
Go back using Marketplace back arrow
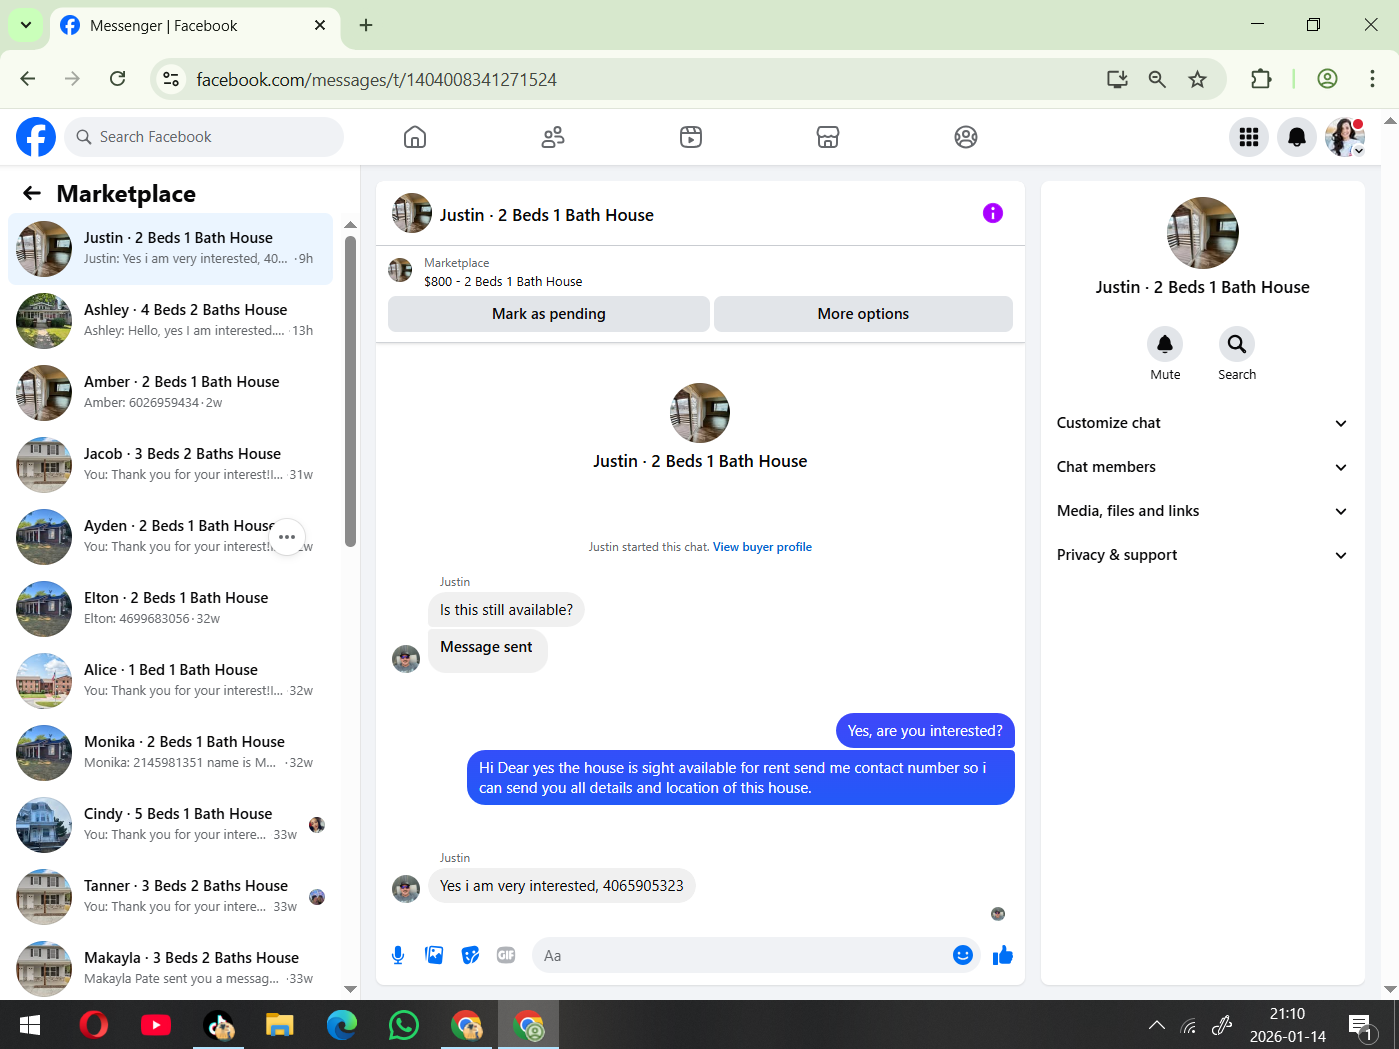point(32,193)
